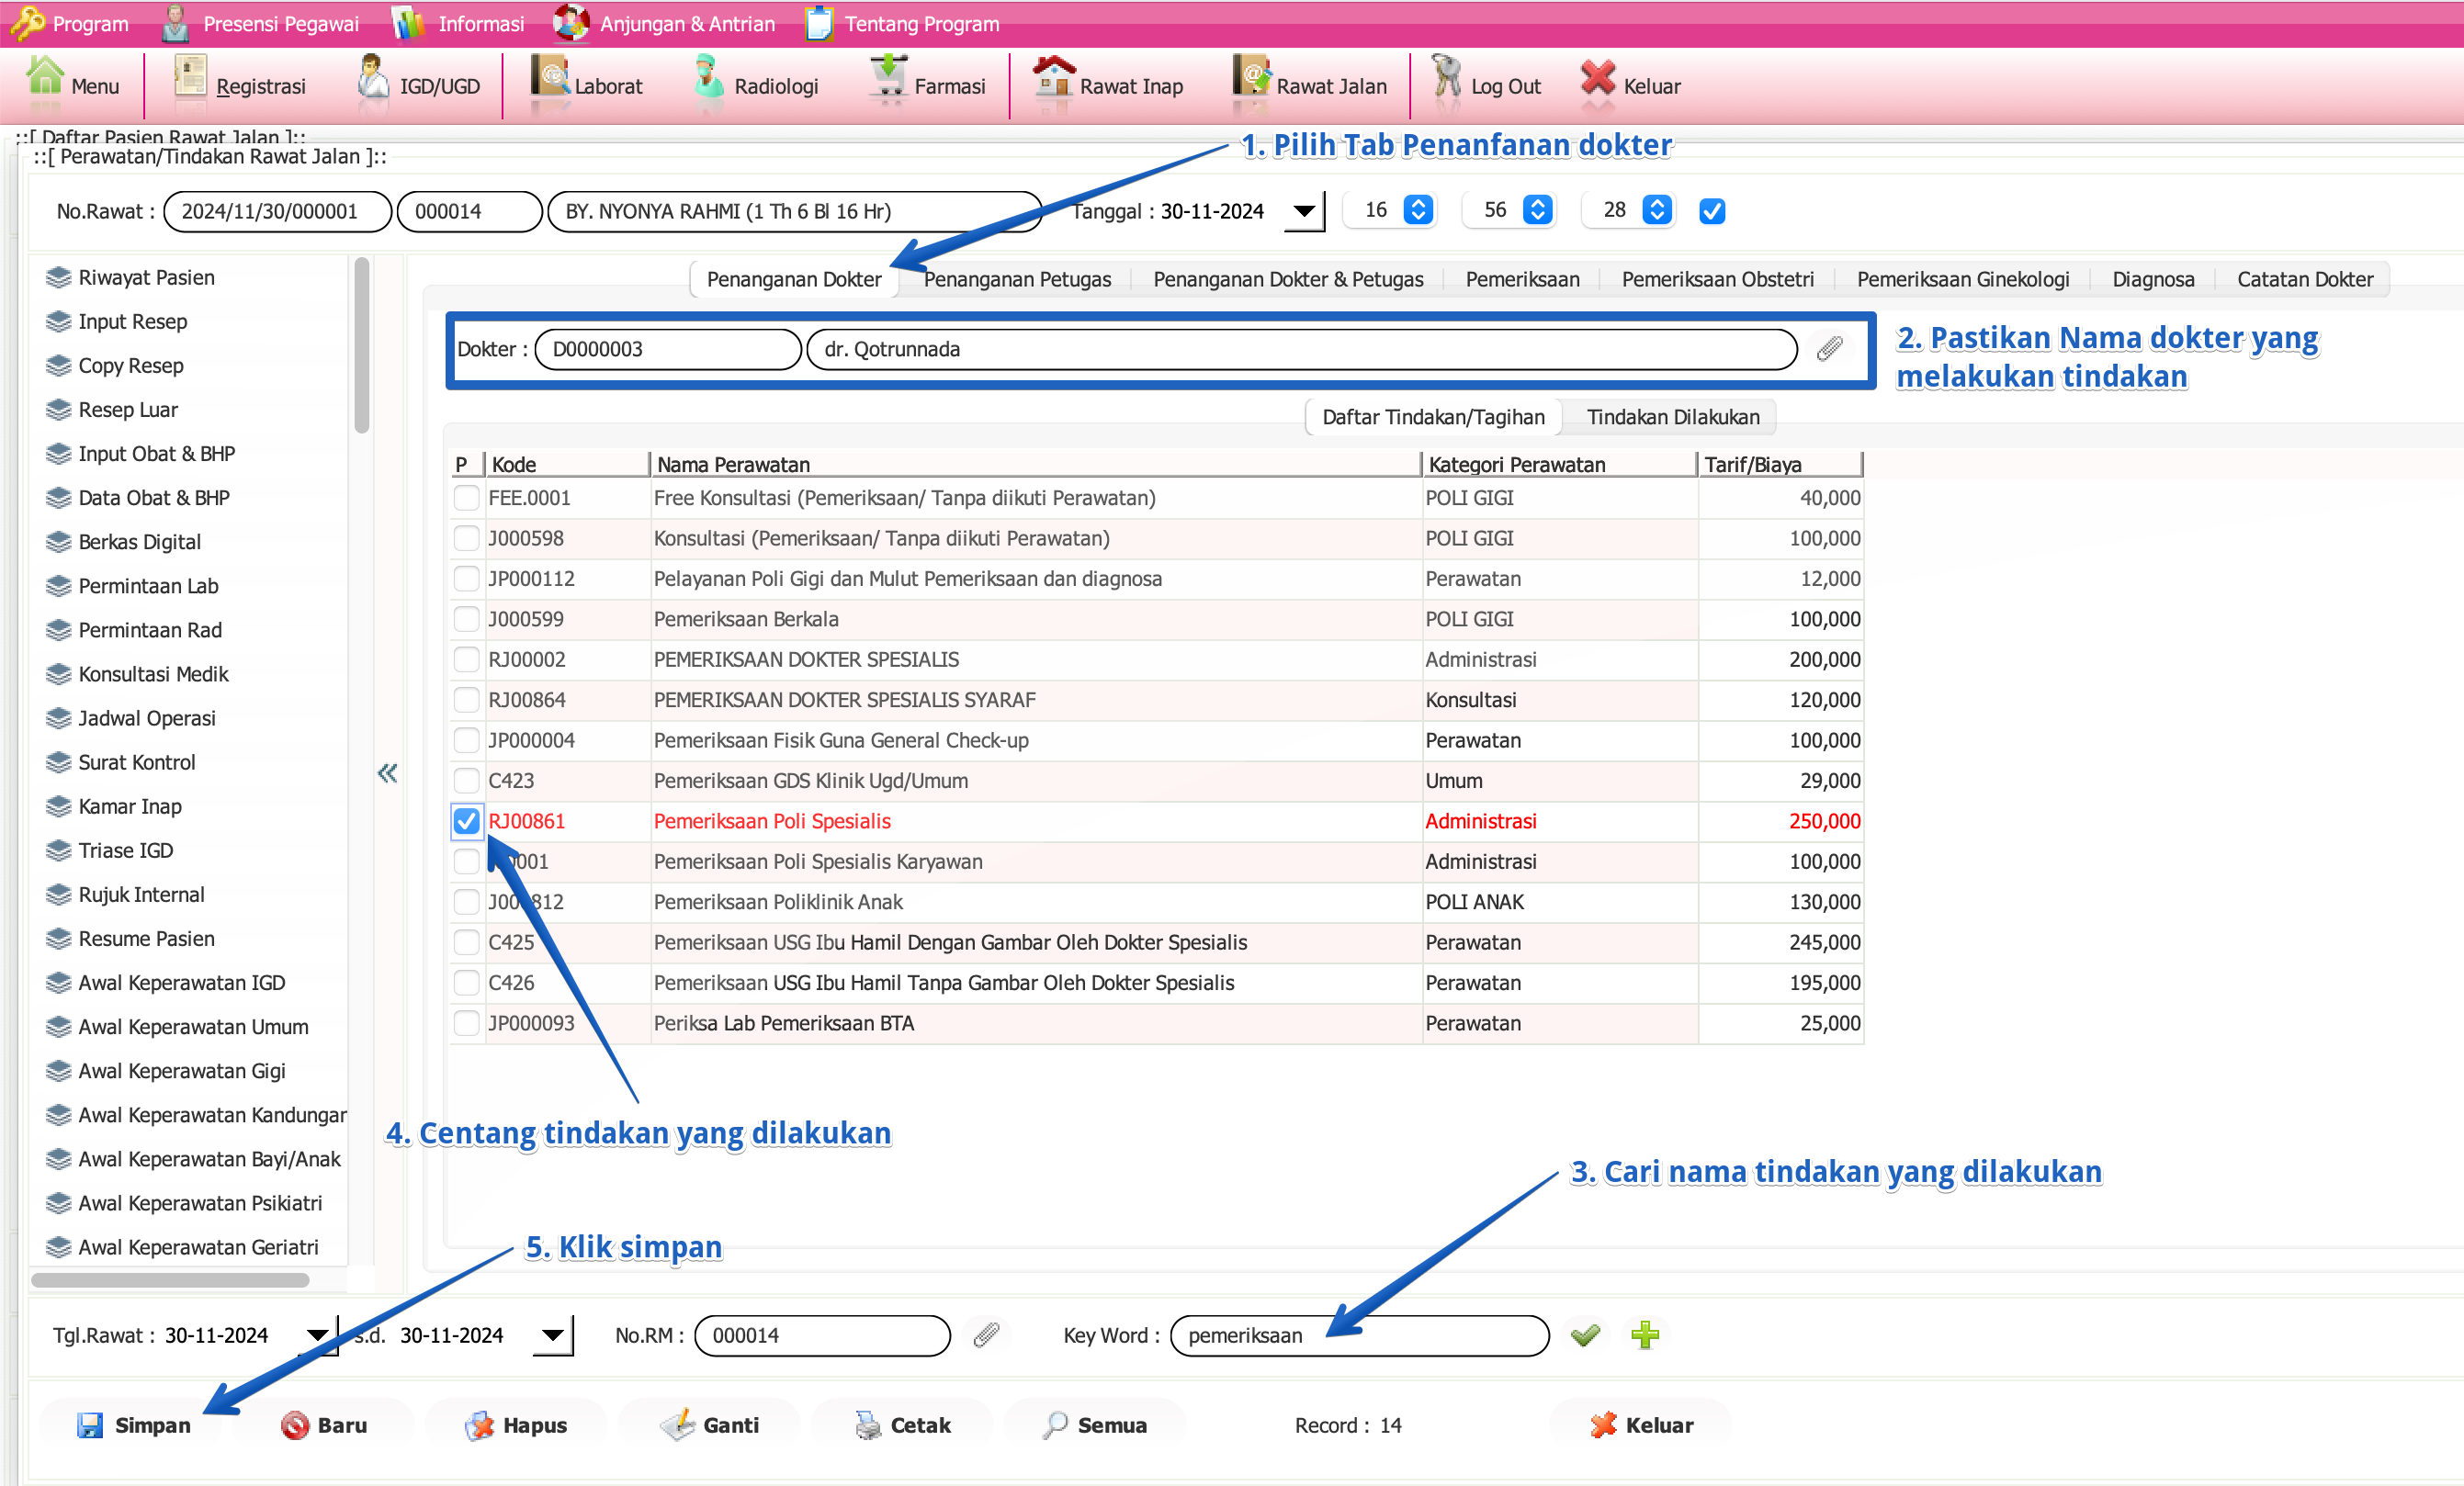
Task: Click the green plus add icon
Action: [1645, 1335]
